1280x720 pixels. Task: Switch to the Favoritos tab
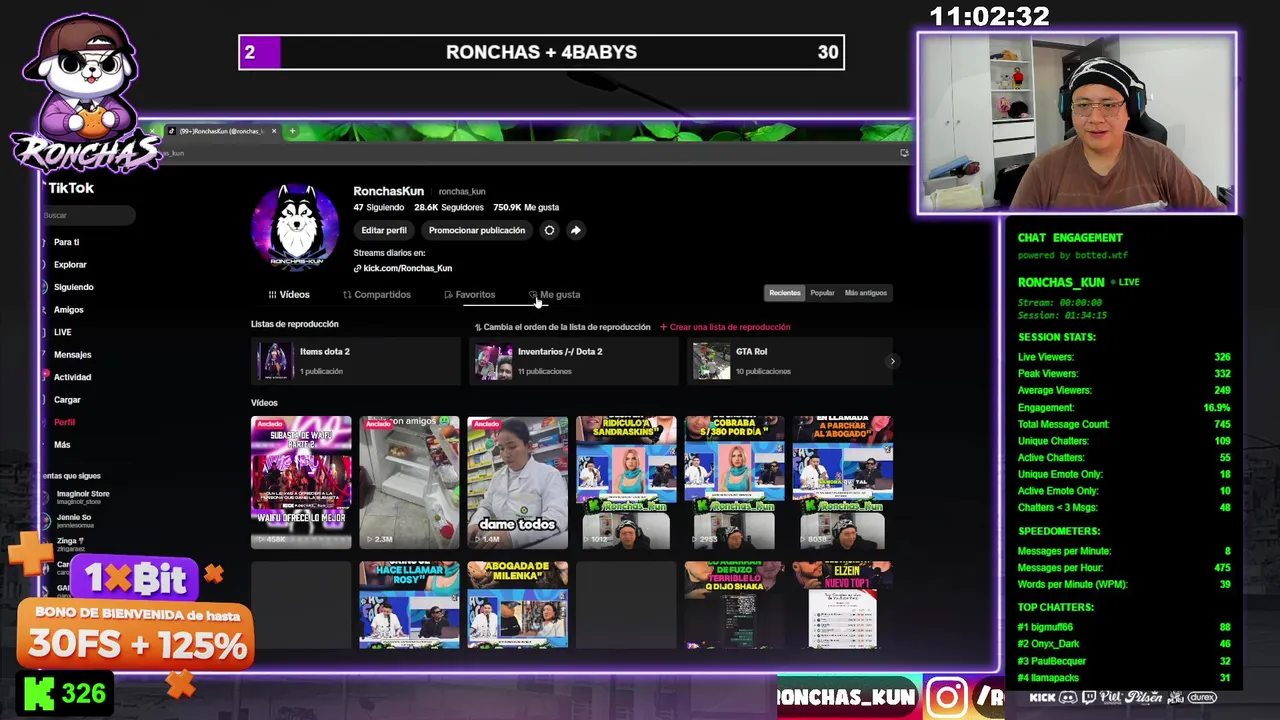coord(470,295)
